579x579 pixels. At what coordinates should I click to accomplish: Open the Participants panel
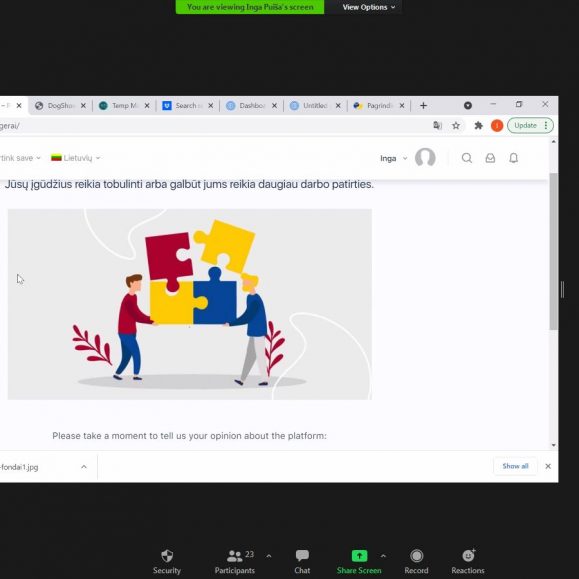pos(235,562)
